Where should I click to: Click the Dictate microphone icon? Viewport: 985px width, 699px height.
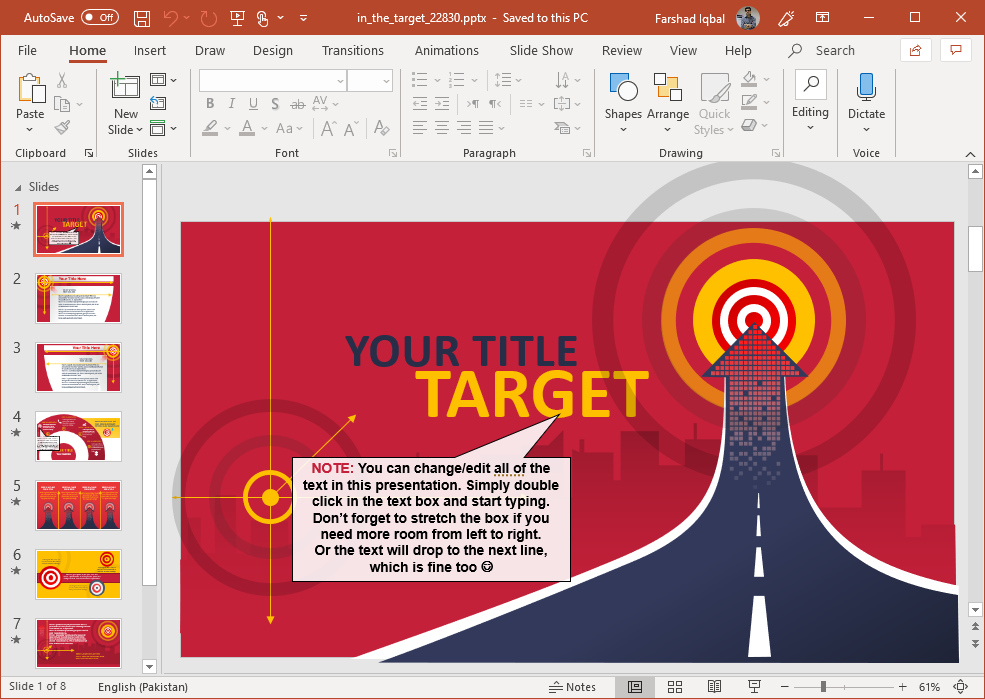point(866,88)
